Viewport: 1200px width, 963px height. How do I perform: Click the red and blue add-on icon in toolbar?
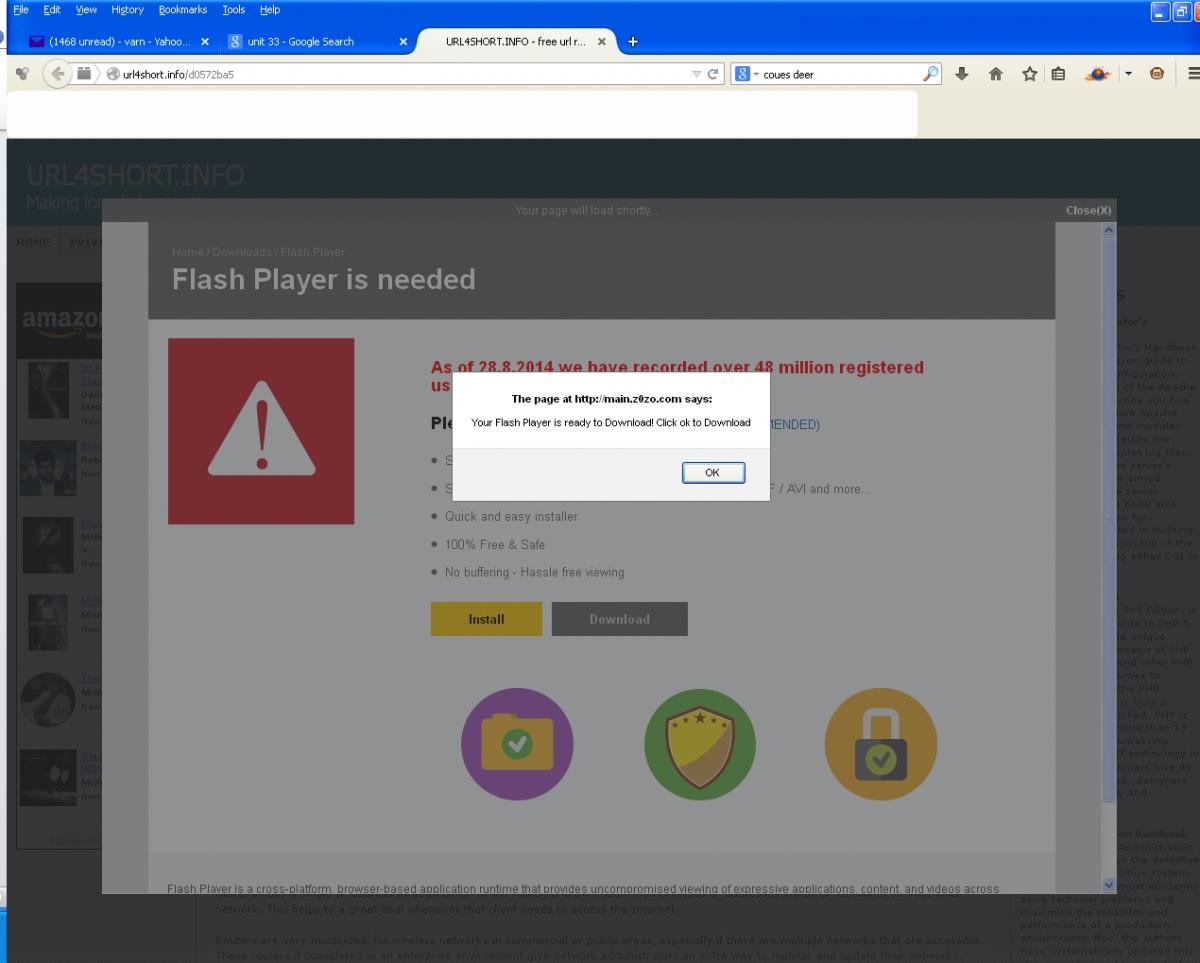coord(1097,74)
